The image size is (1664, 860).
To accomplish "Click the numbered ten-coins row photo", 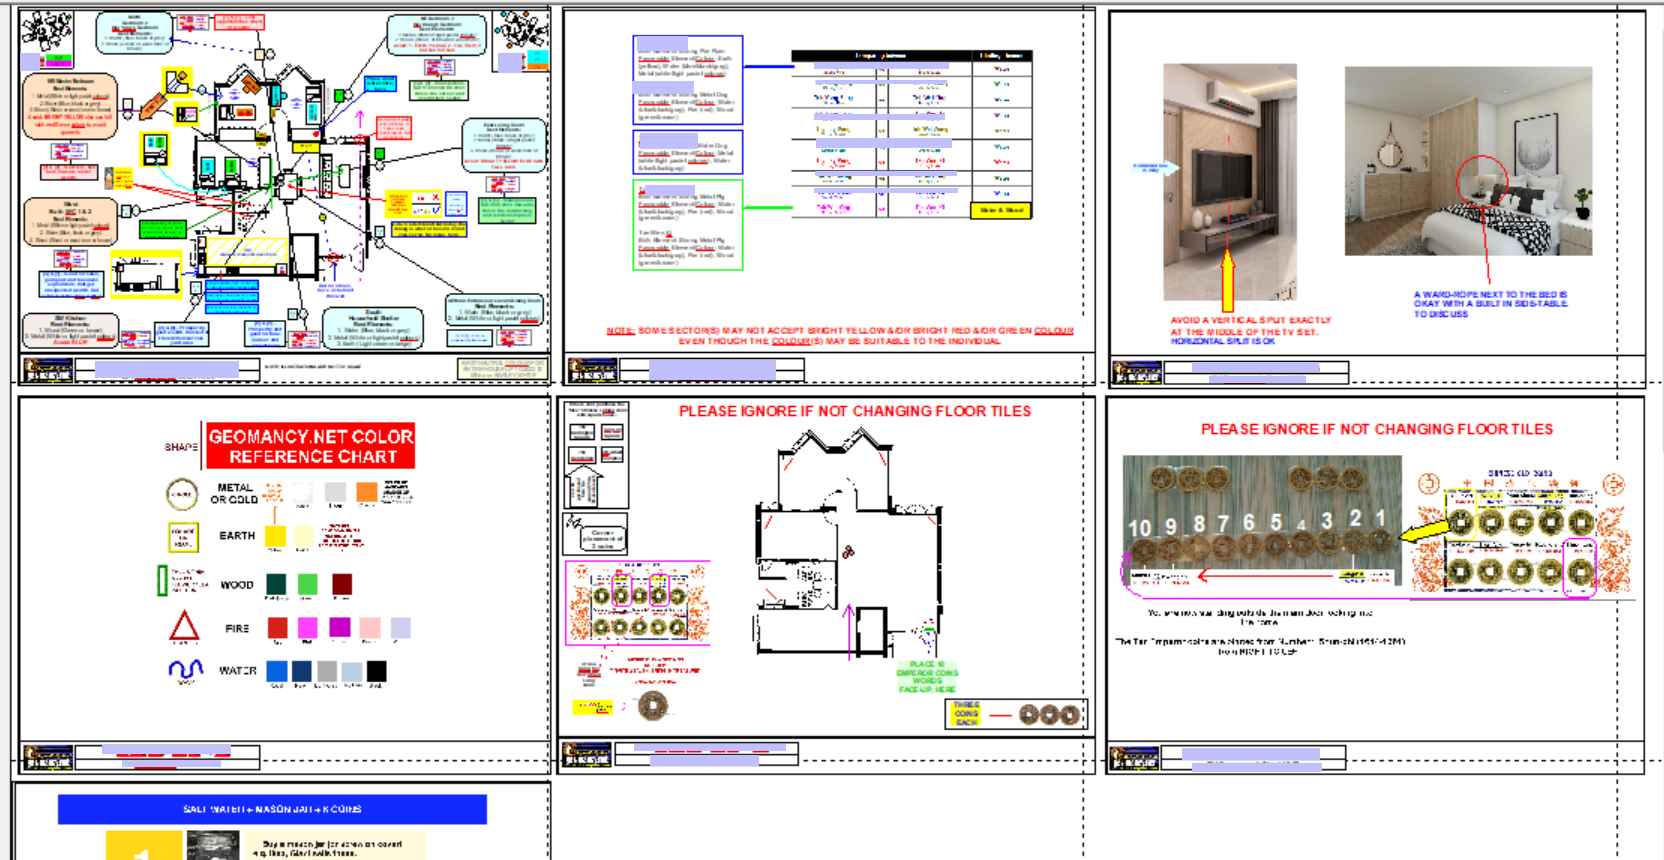I will (x=1261, y=520).
